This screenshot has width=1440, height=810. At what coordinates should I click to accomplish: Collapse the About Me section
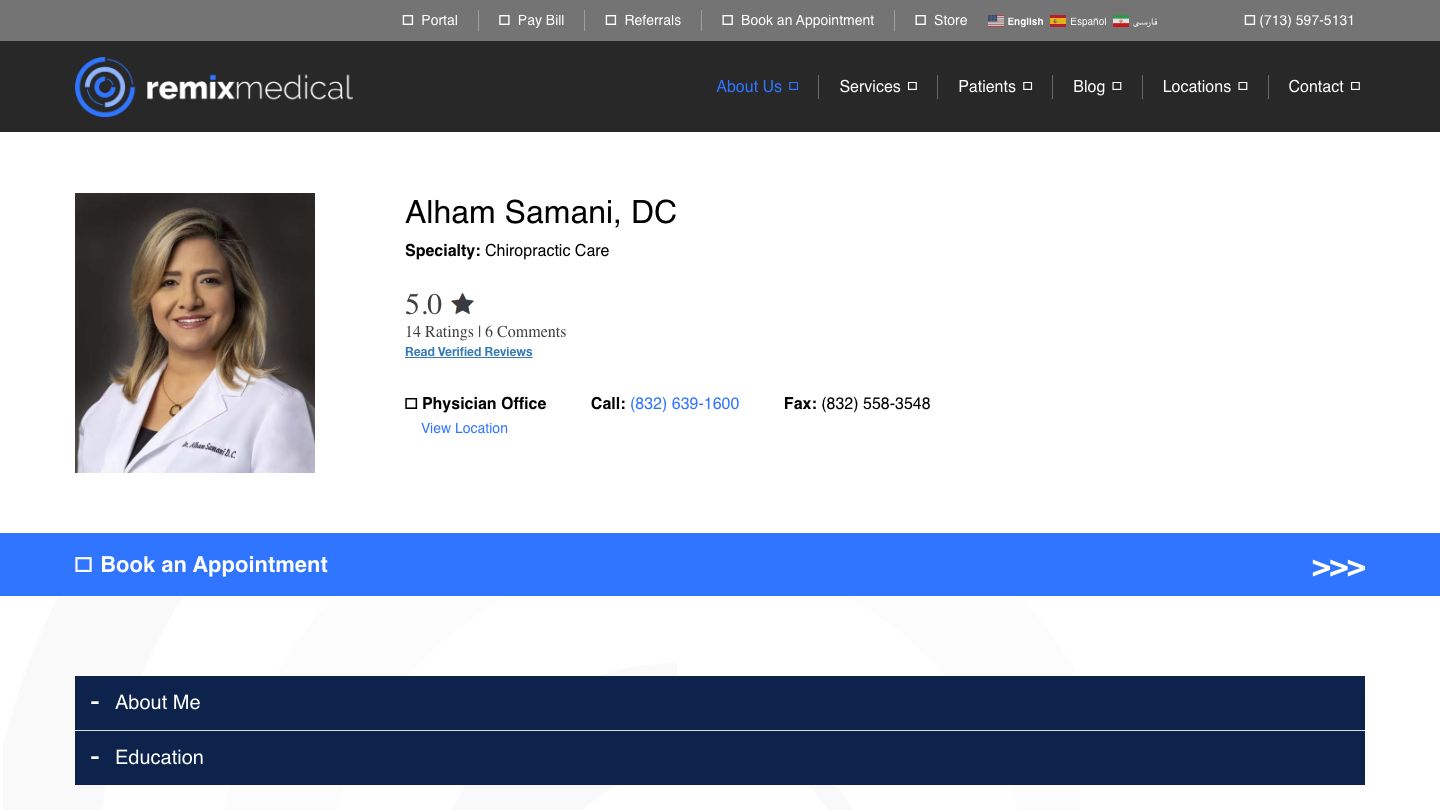[x=95, y=702]
